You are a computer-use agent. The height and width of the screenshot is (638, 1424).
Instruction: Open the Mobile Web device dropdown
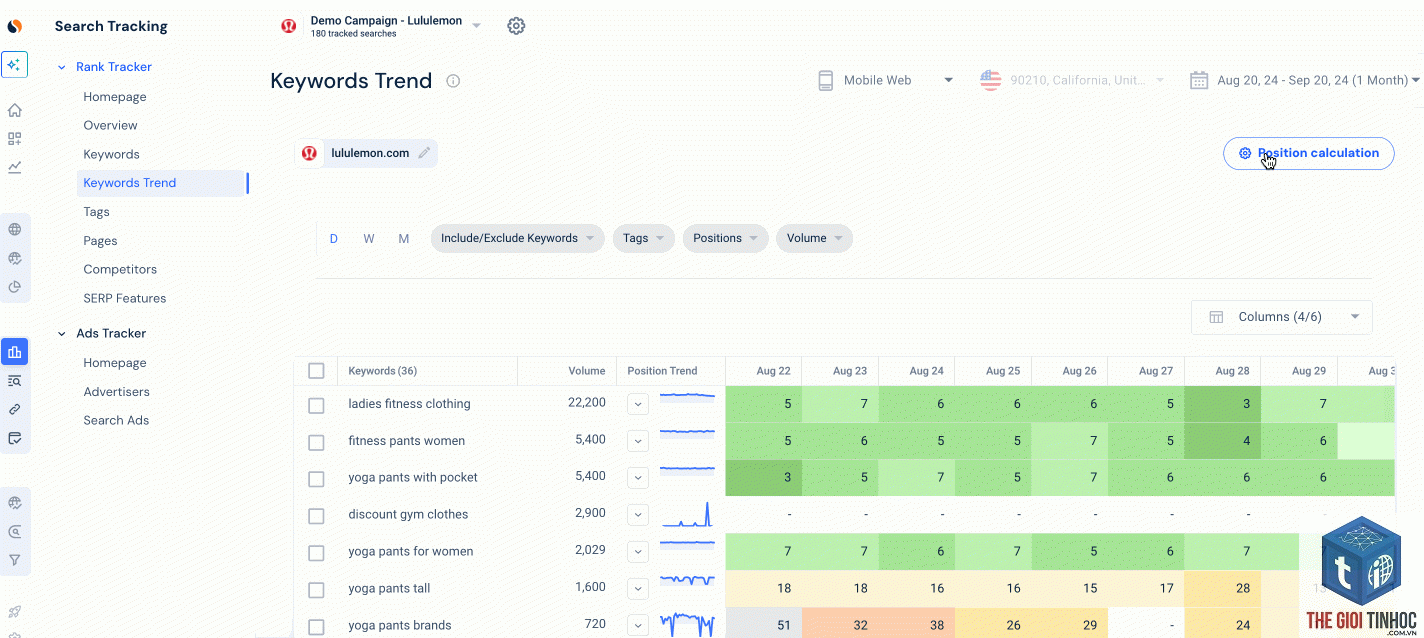click(x=886, y=80)
